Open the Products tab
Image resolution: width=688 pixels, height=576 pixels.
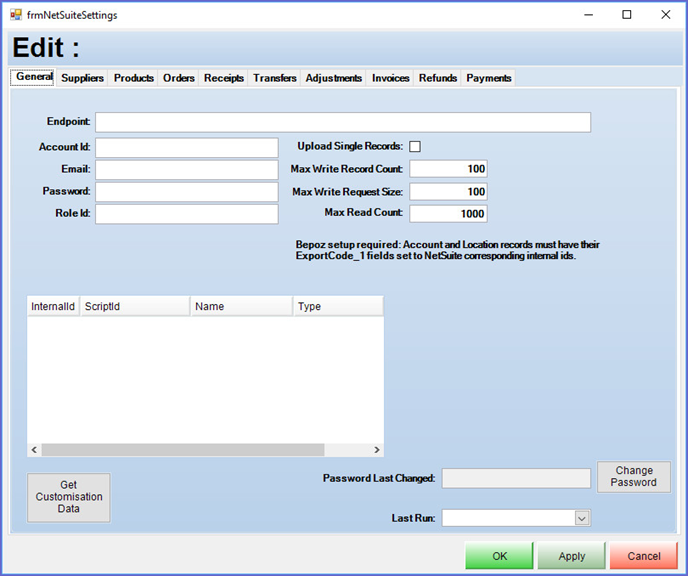point(134,78)
